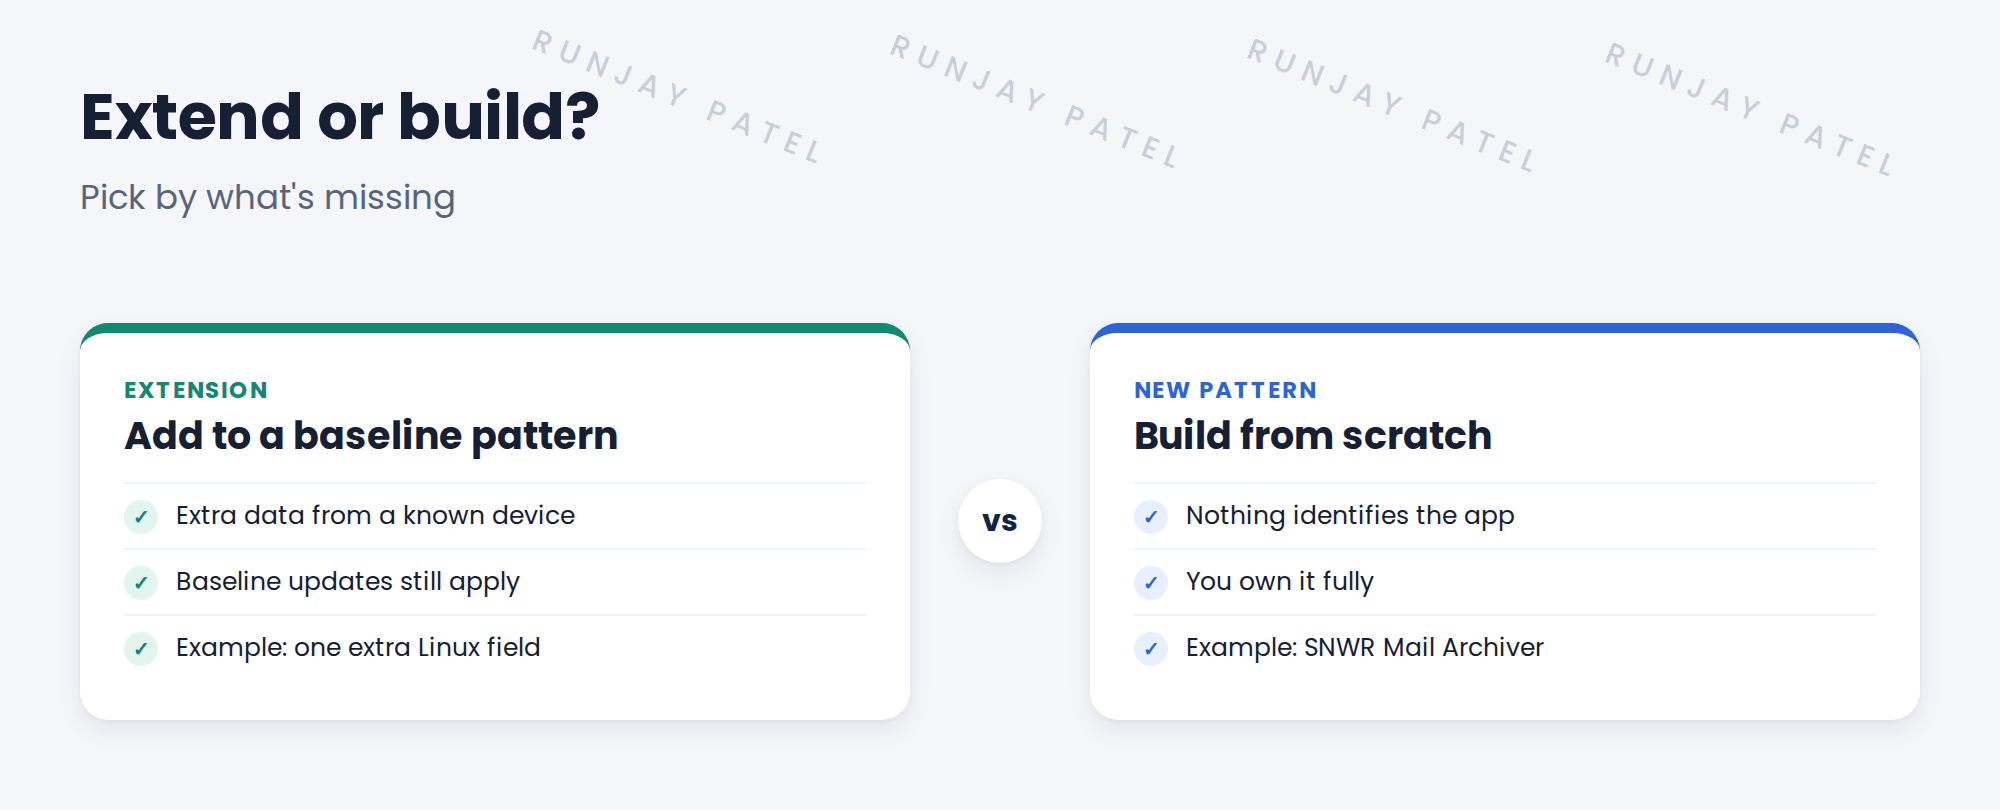This screenshot has width=2000, height=810.
Task: Click the text 'Example: one extra Linux field'
Action: [x=358, y=647]
